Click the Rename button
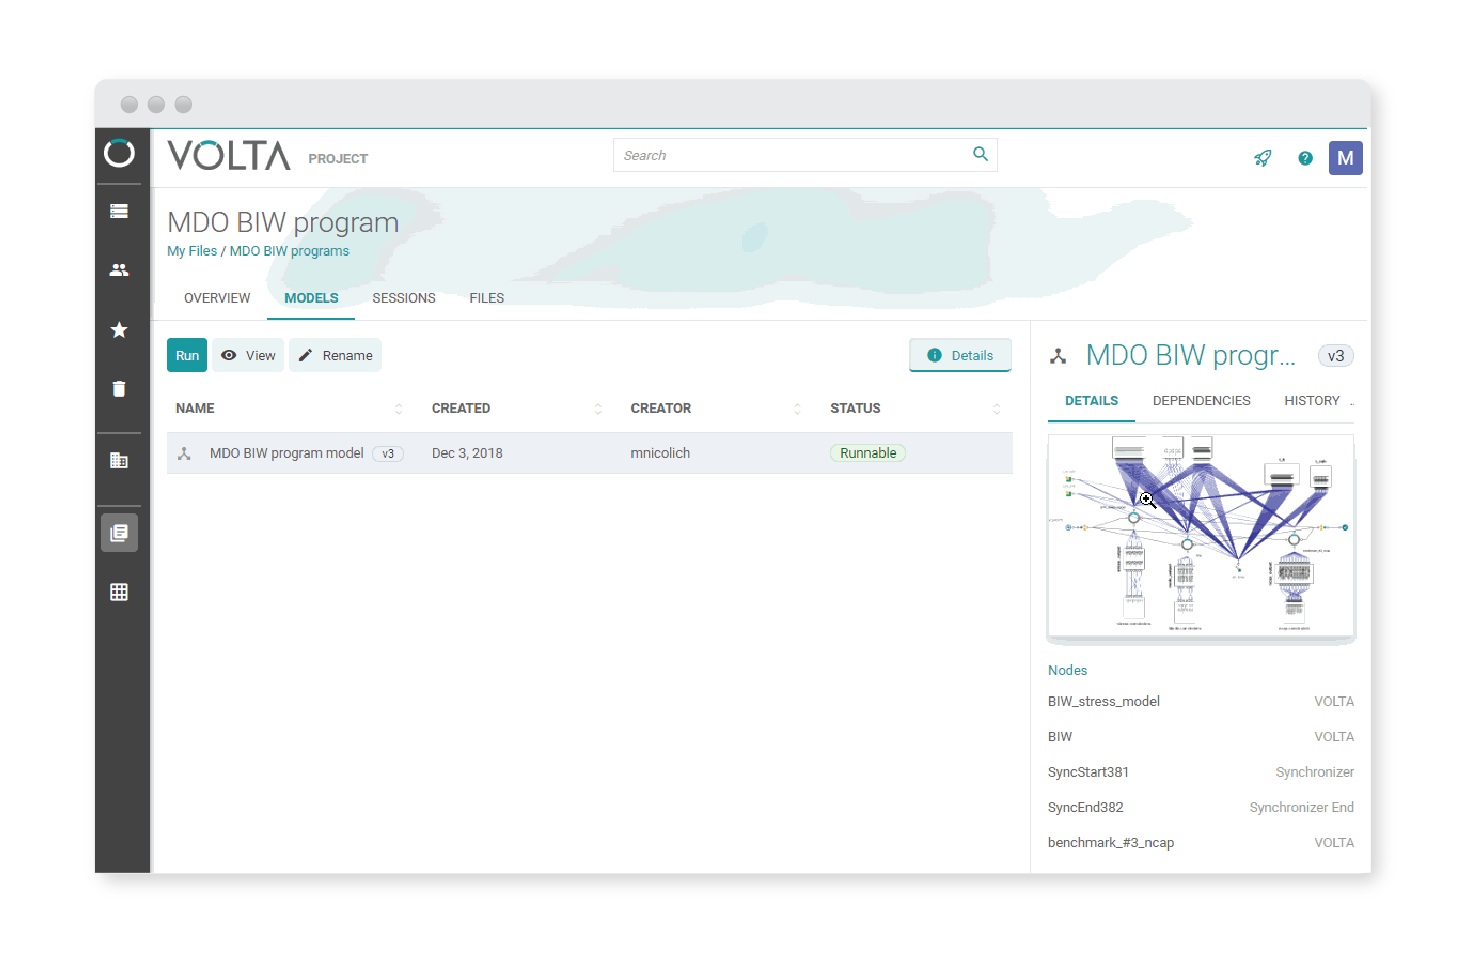 [335, 355]
